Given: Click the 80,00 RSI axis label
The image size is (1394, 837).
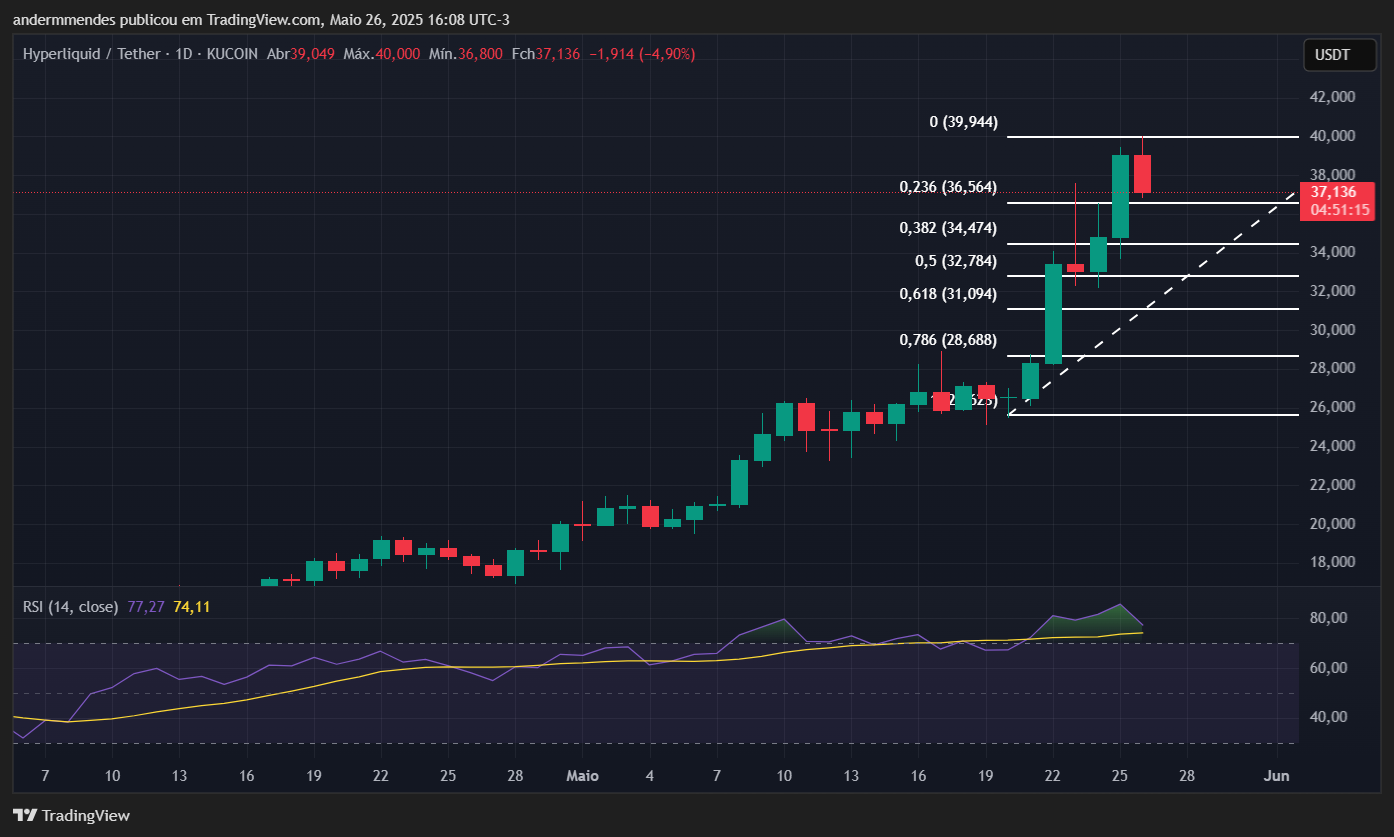Looking at the screenshot, I should coord(1328,618).
